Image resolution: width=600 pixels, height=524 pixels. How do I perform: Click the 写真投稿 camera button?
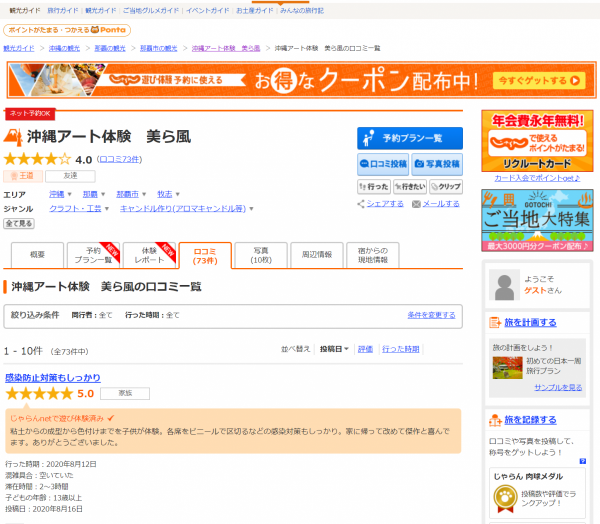pos(437,164)
